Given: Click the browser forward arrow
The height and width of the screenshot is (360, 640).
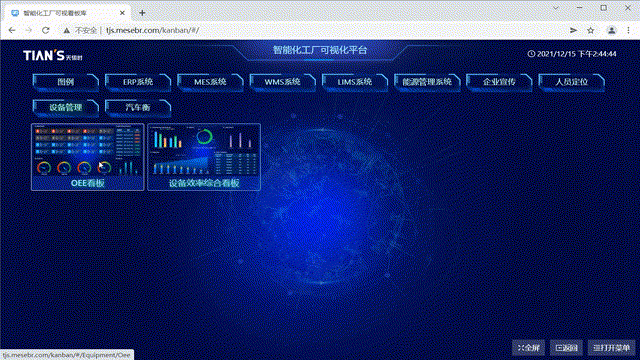Looking at the screenshot, I should (x=29, y=30).
